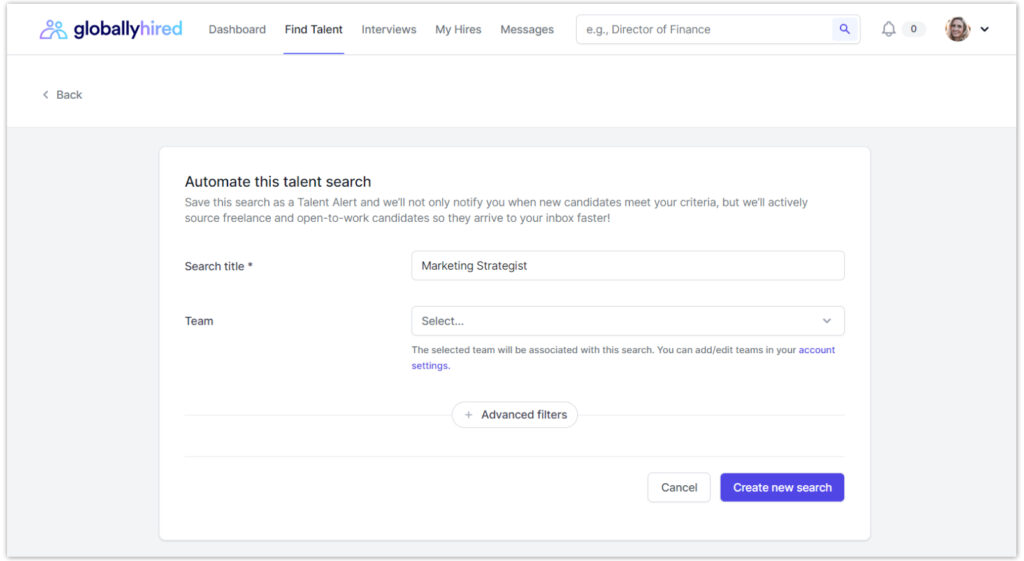Click the magnifying glass search icon
Image resolution: width=1024 pixels, height=561 pixels.
click(845, 30)
